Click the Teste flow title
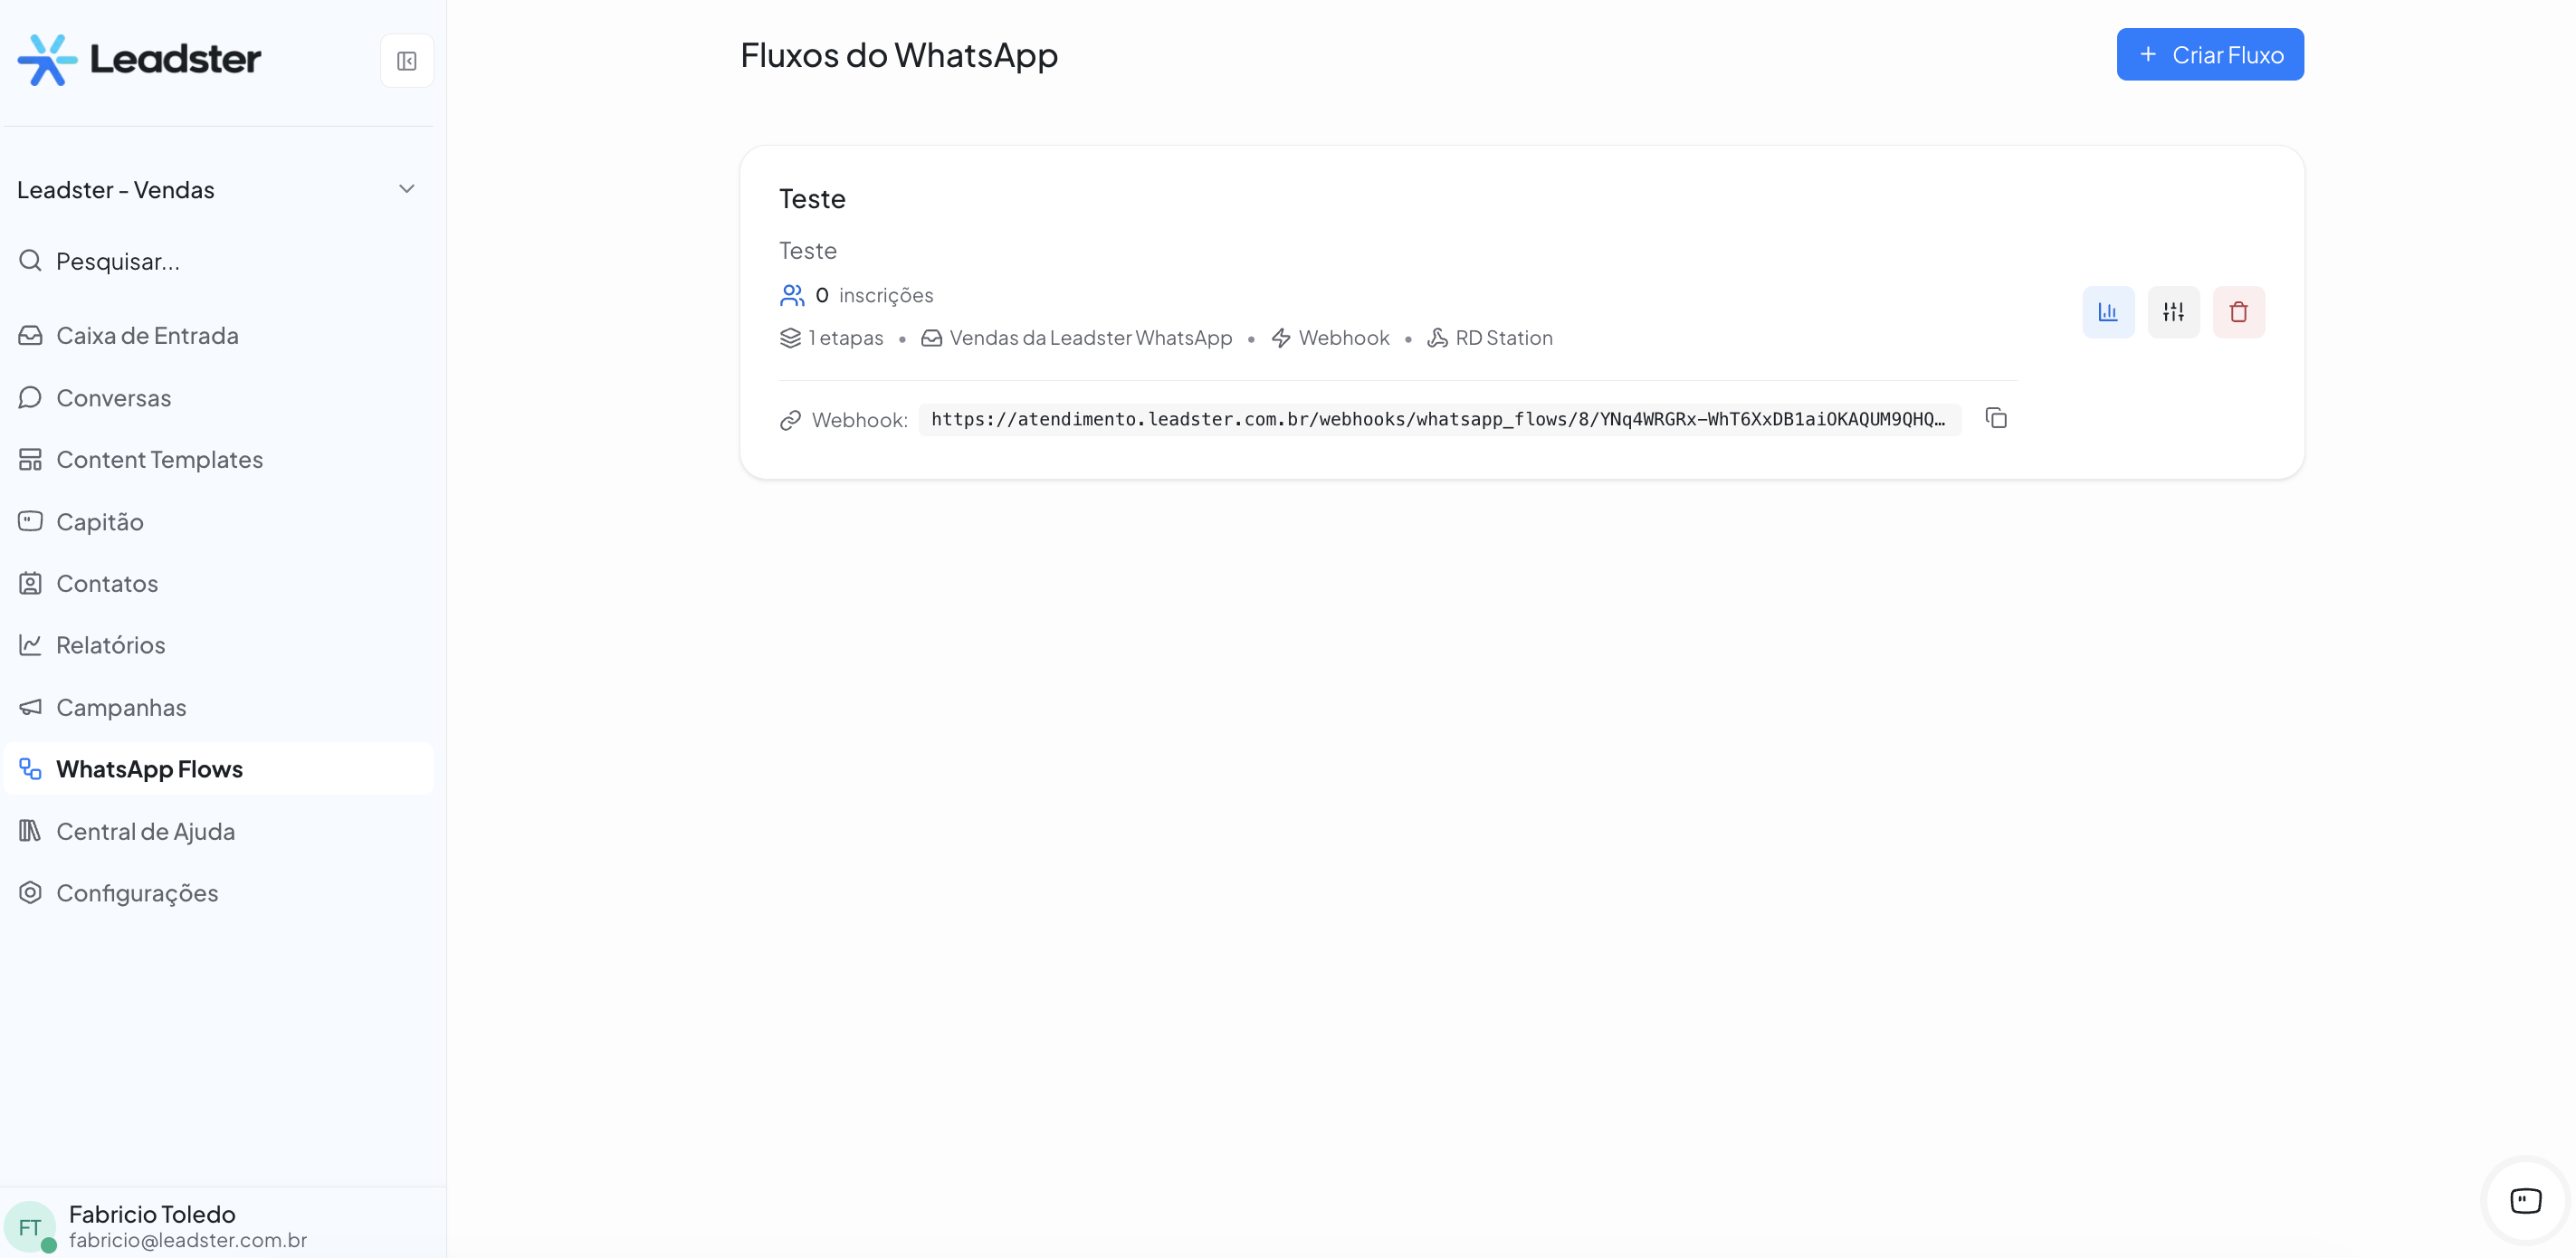 (x=812, y=199)
